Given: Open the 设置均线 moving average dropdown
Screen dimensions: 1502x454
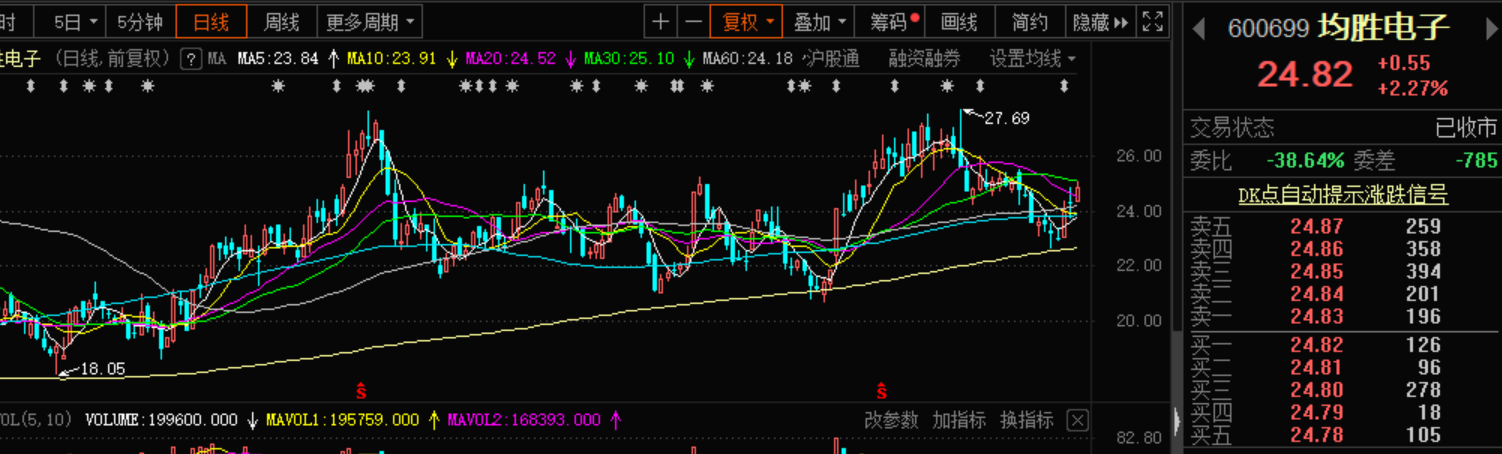Looking at the screenshot, I should (x=1031, y=59).
